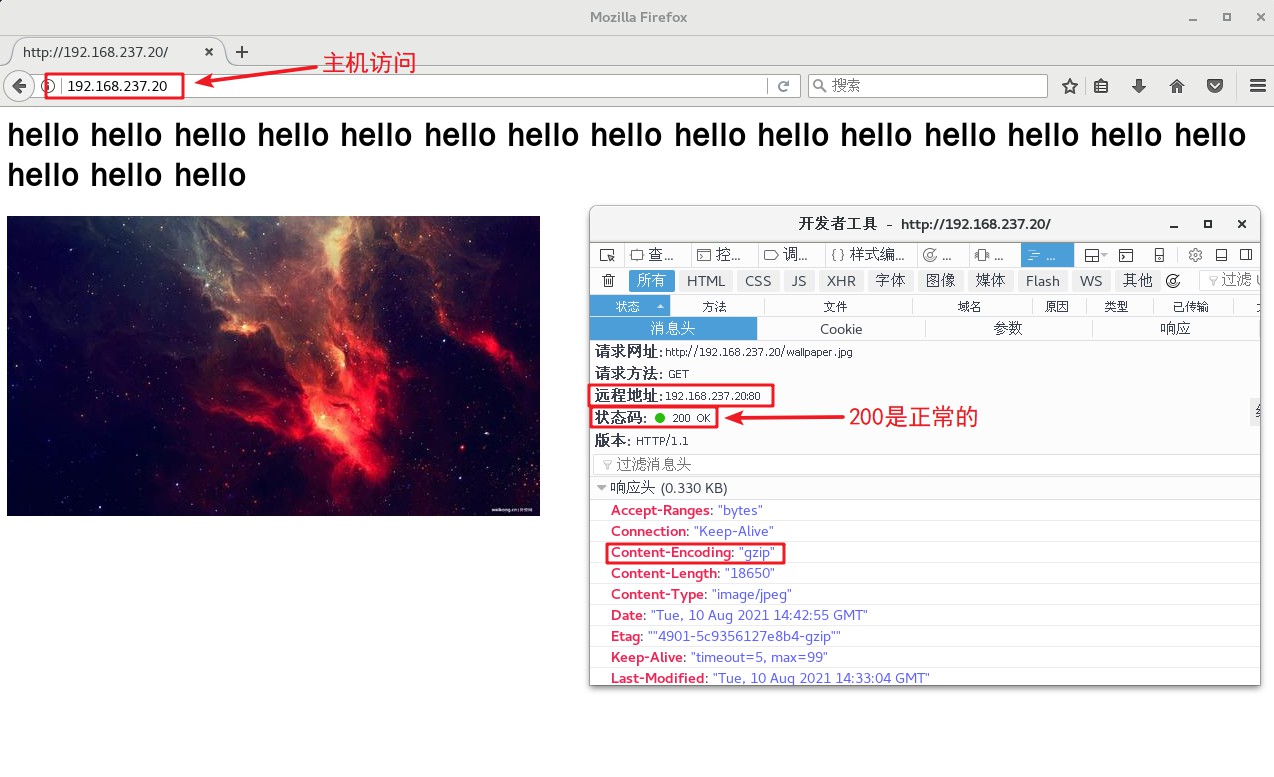
Task: Select the highlighted Network panel tab
Action: (1047, 255)
